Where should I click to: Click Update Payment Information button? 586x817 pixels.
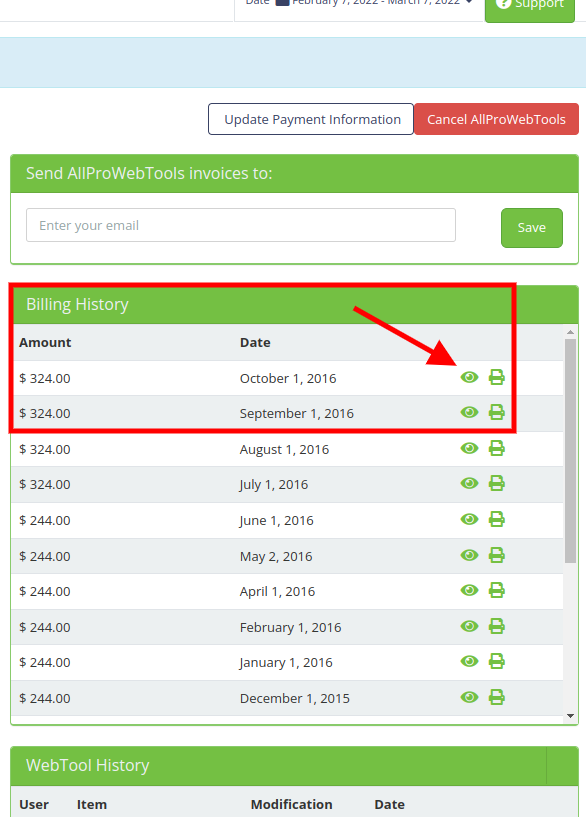pyautogui.click(x=311, y=119)
